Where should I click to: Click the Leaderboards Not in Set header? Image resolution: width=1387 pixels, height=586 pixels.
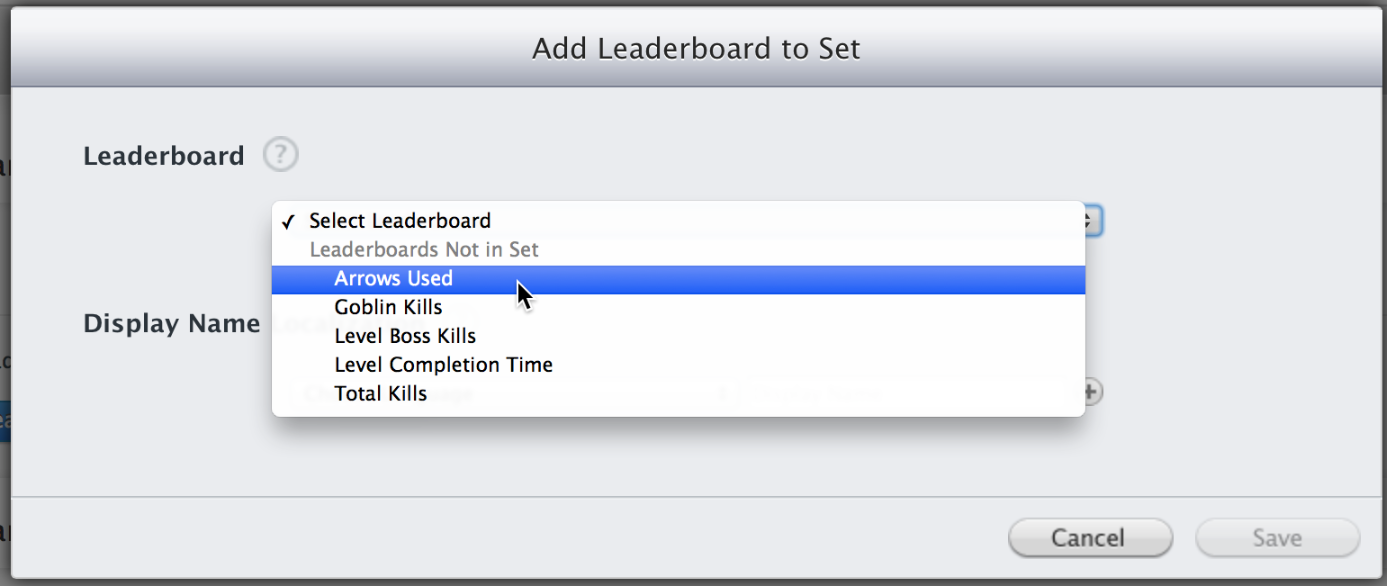click(x=424, y=250)
